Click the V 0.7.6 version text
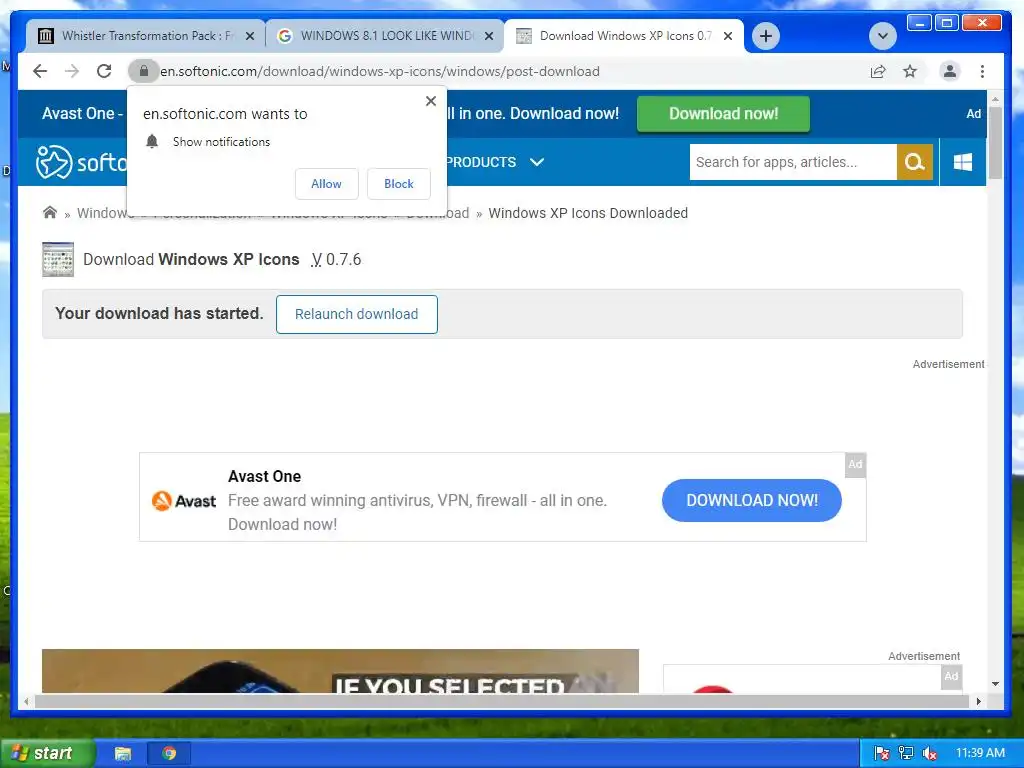Viewport: 1024px width, 768px height. (336, 259)
